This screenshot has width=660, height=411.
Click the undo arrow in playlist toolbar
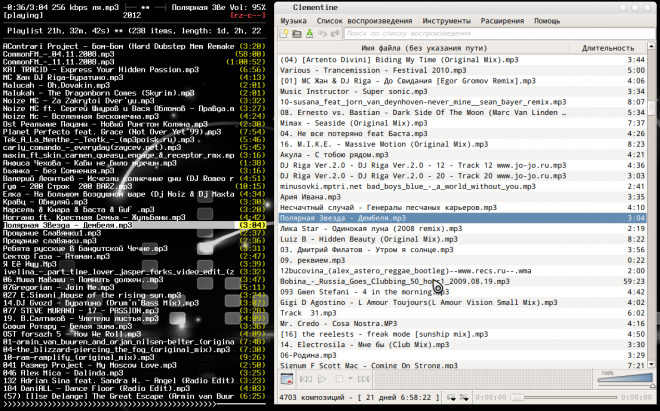320,33
